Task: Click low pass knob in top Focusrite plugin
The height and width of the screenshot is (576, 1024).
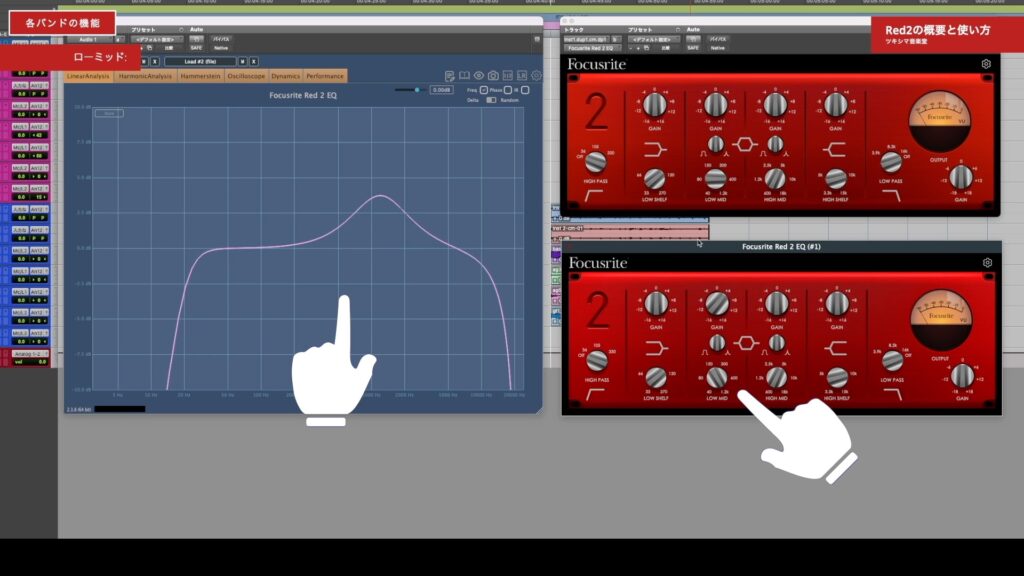Action: click(x=891, y=161)
